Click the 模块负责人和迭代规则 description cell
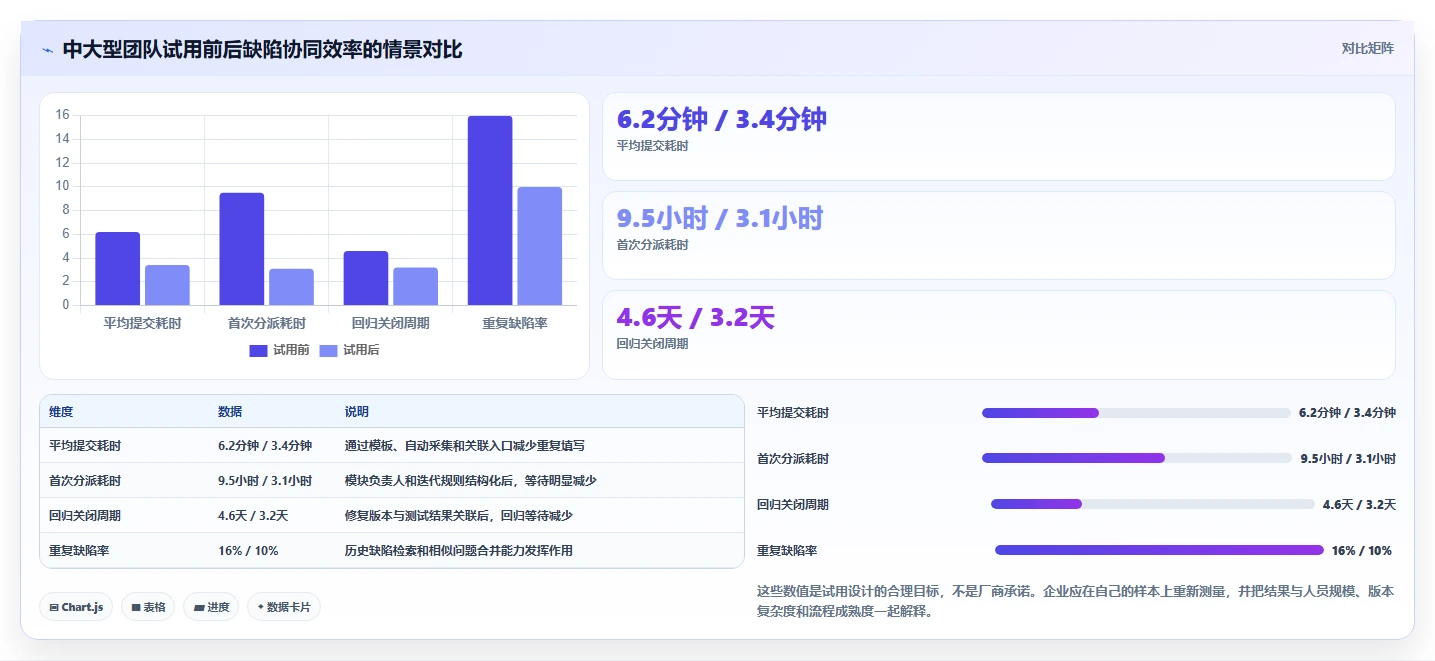This screenshot has width=1435, height=661. pos(471,481)
